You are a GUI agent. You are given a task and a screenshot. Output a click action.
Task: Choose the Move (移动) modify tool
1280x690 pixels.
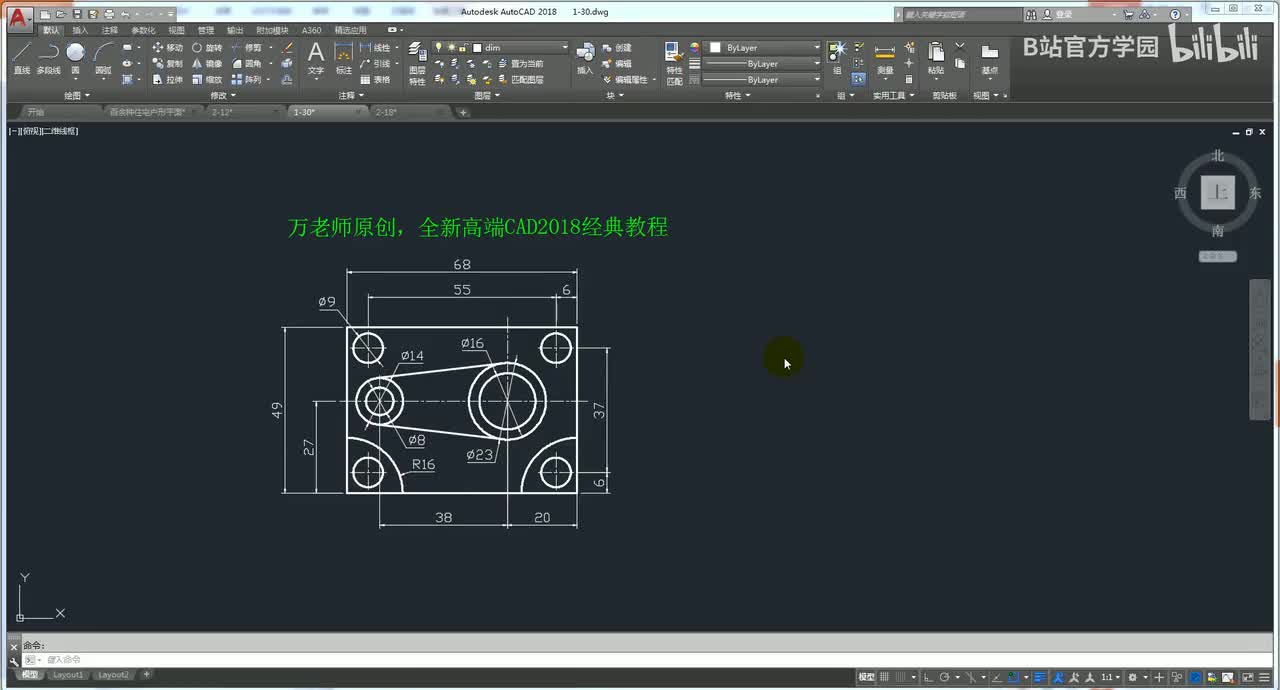(167, 47)
